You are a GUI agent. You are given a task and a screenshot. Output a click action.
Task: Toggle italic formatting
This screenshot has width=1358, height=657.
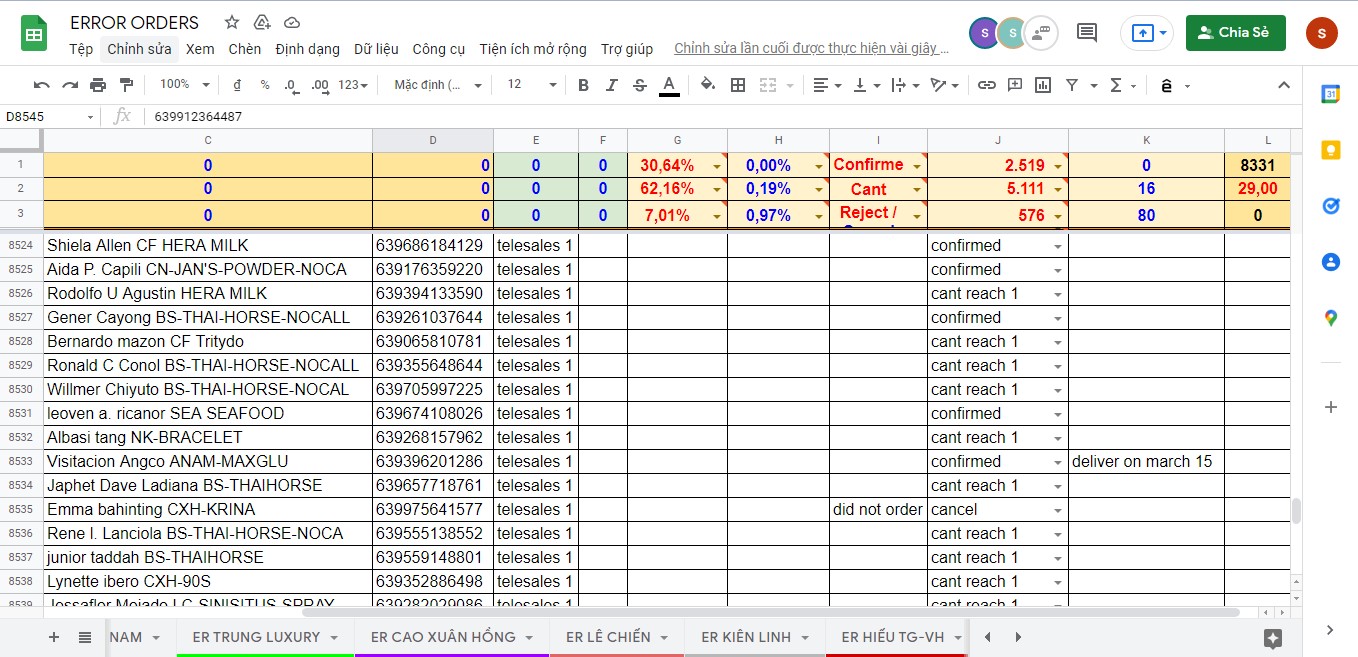(612, 85)
